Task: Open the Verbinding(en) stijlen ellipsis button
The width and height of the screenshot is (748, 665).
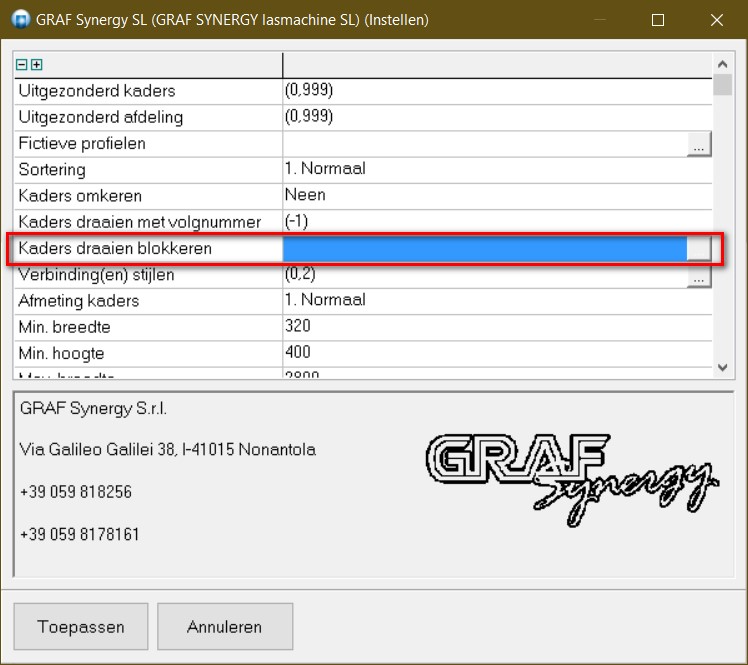Action: coord(699,276)
